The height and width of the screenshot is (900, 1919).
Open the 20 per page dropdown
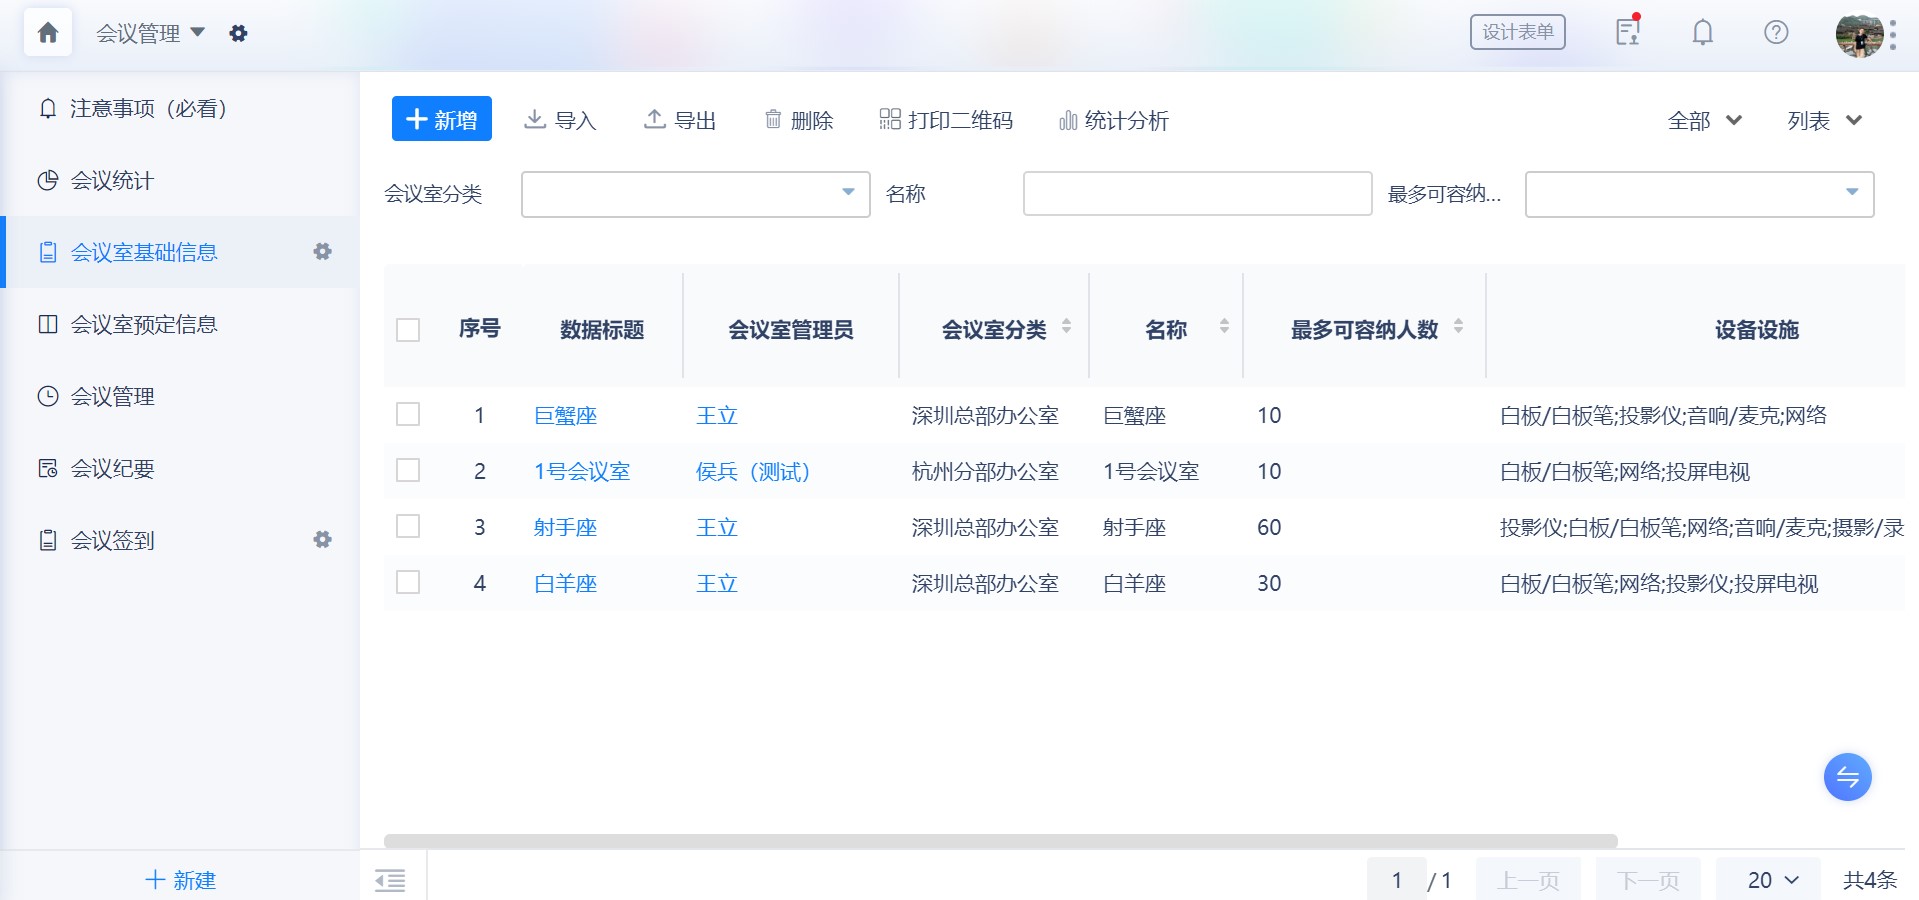(1769, 880)
